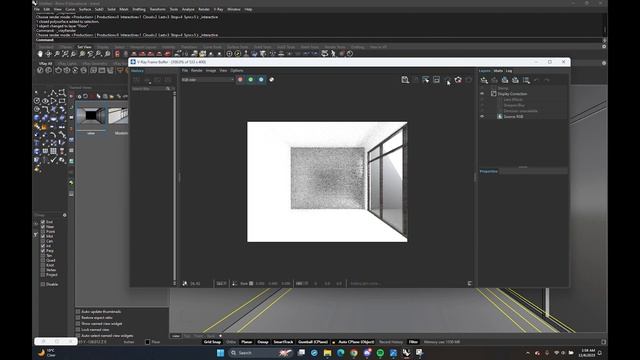Enable Cen object snap checkbox
Viewport: 640px width, 360px height.
[43, 241]
